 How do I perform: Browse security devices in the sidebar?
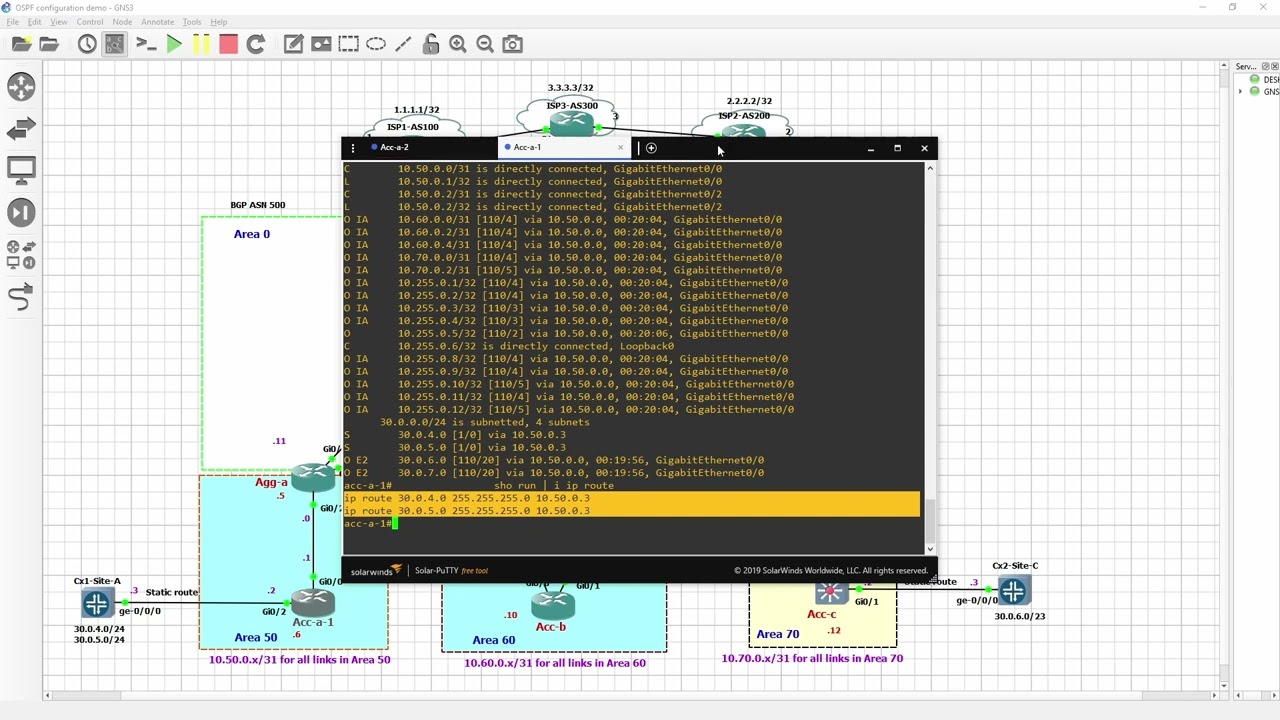click(21, 213)
